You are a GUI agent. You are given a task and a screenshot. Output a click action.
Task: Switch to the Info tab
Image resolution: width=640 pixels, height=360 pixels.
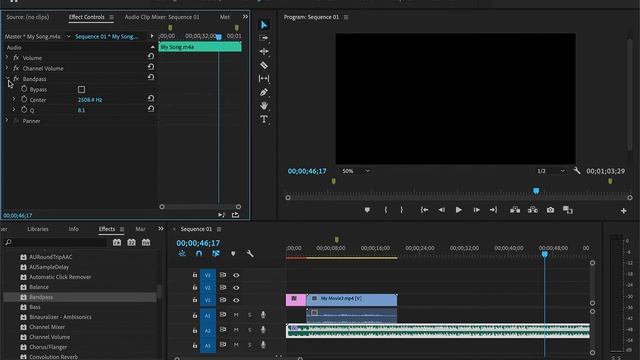point(73,229)
